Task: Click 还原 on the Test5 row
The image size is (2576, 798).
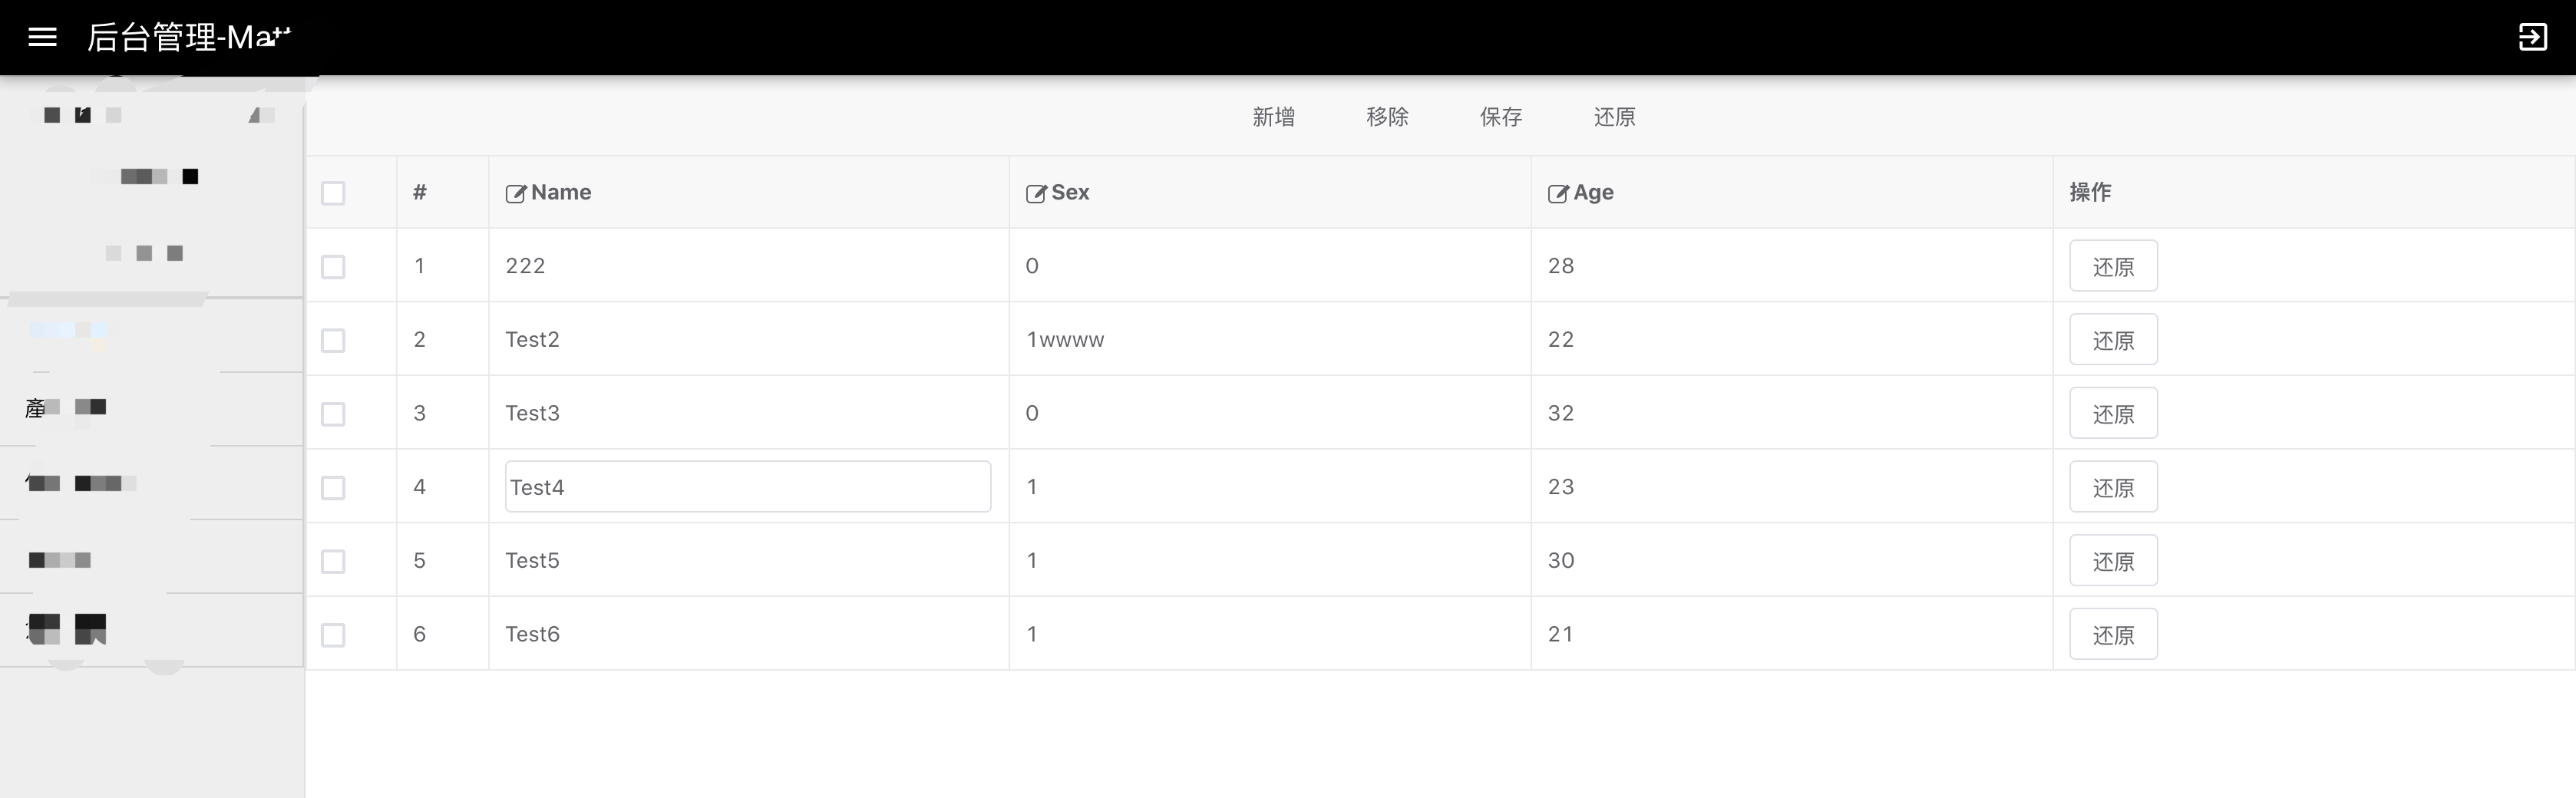Action: 2113,560
